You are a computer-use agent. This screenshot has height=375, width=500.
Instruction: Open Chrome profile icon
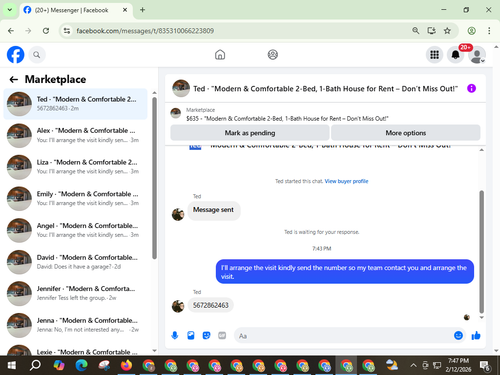coord(471,31)
